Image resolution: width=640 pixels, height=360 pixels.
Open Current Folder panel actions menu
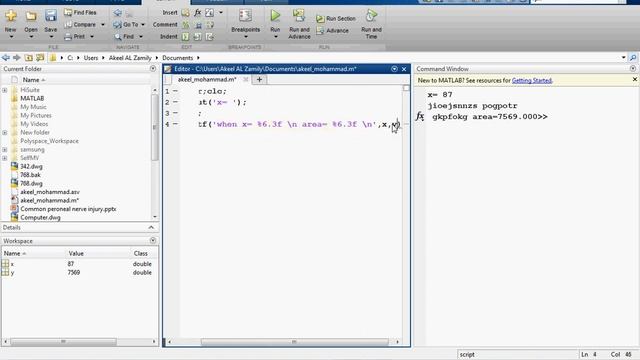[x=153, y=69]
